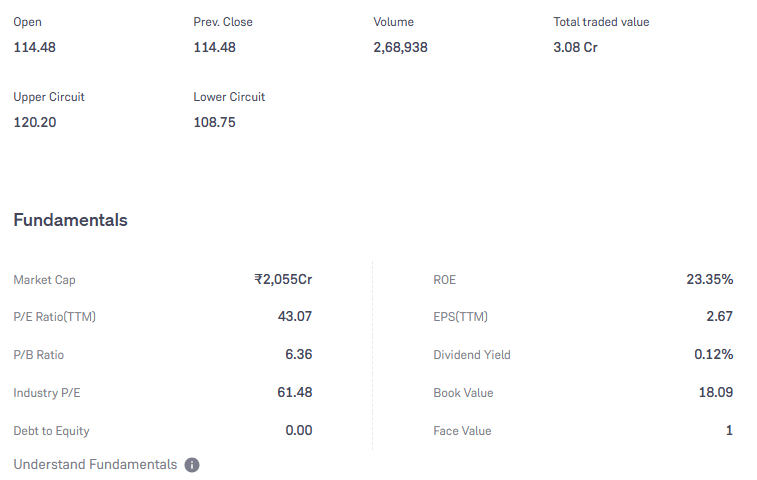Select the P/E Ratio(TTM) label
The width and height of the screenshot is (757, 480).
click(55, 317)
